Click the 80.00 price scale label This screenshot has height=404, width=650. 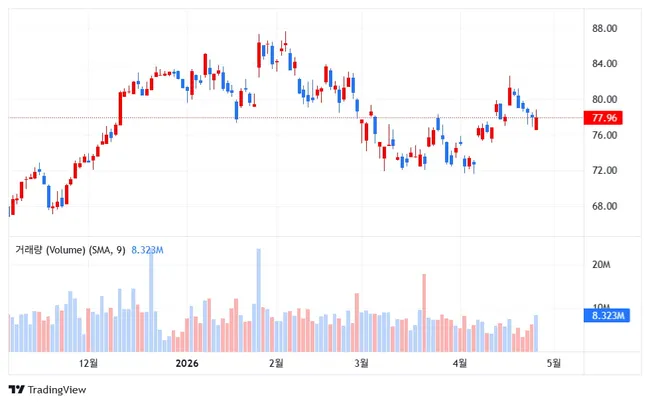point(603,100)
